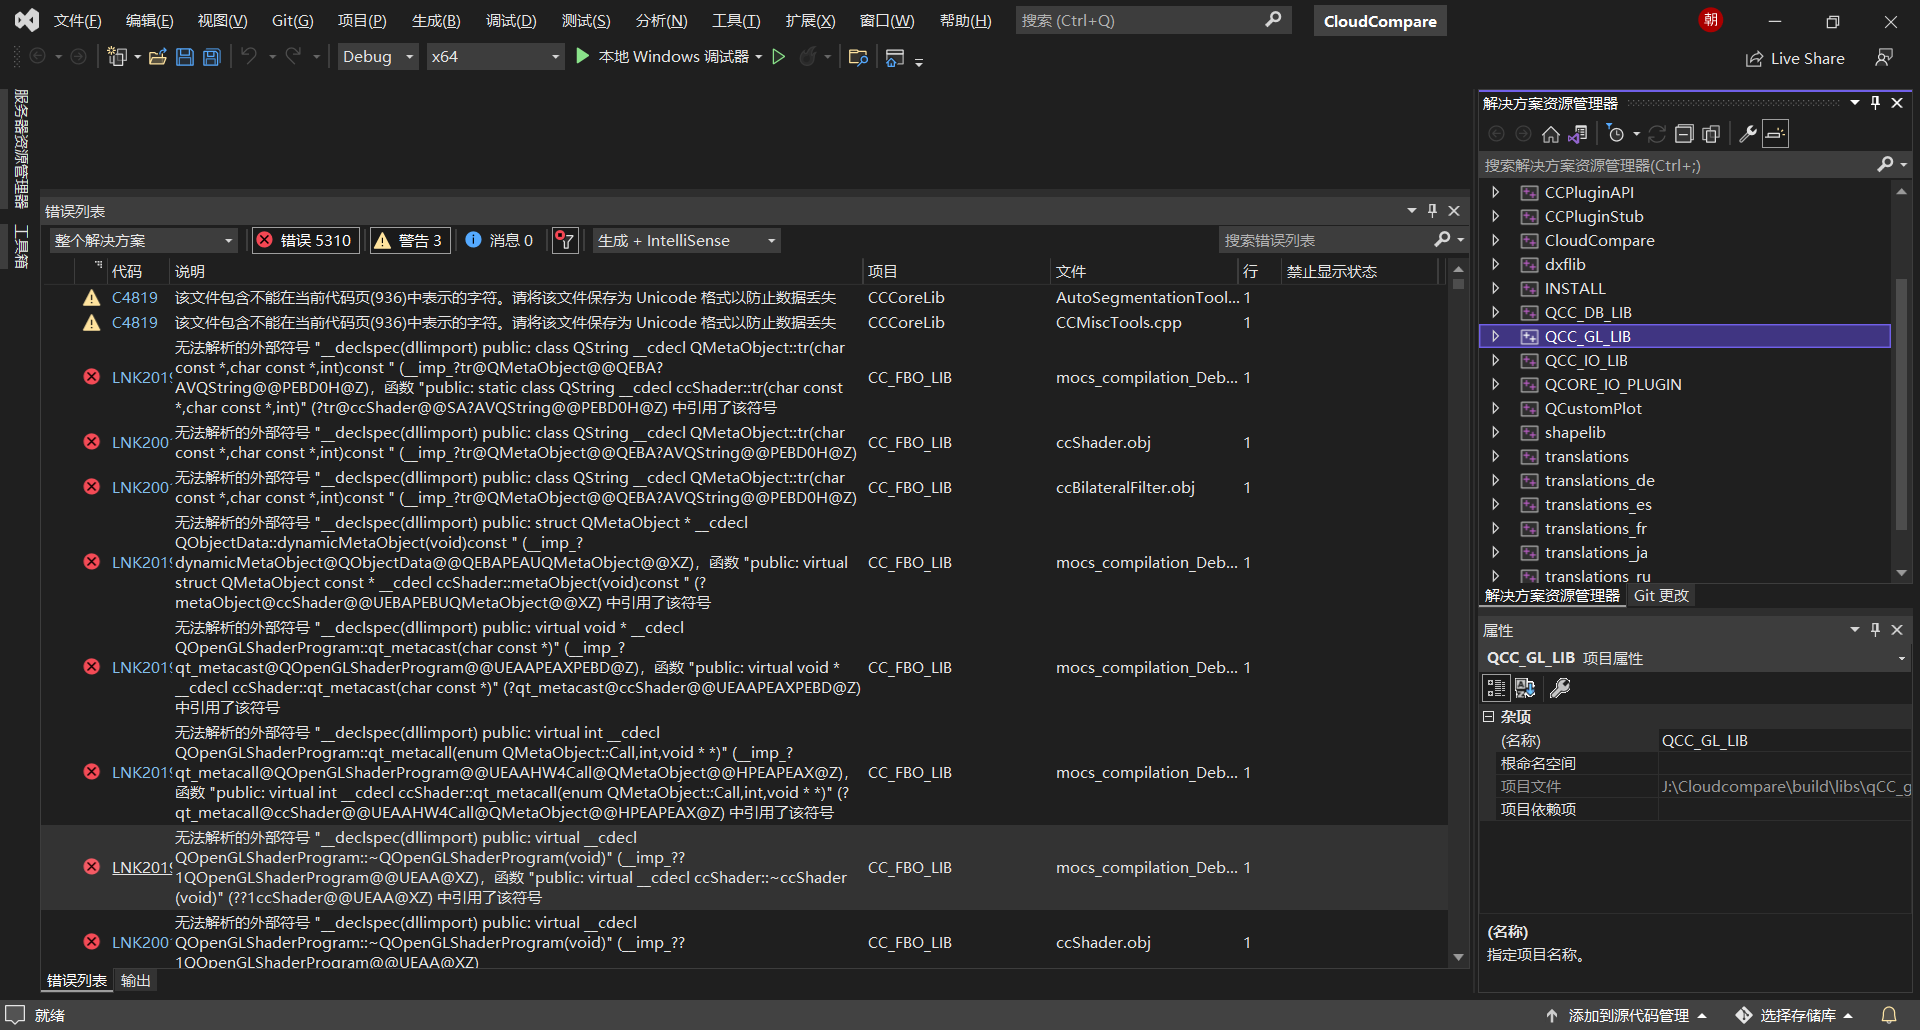This screenshot has height=1030, width=1920.
Task: Click the sync refresh icon in Solution Explorer
Action: (1657, 134)
